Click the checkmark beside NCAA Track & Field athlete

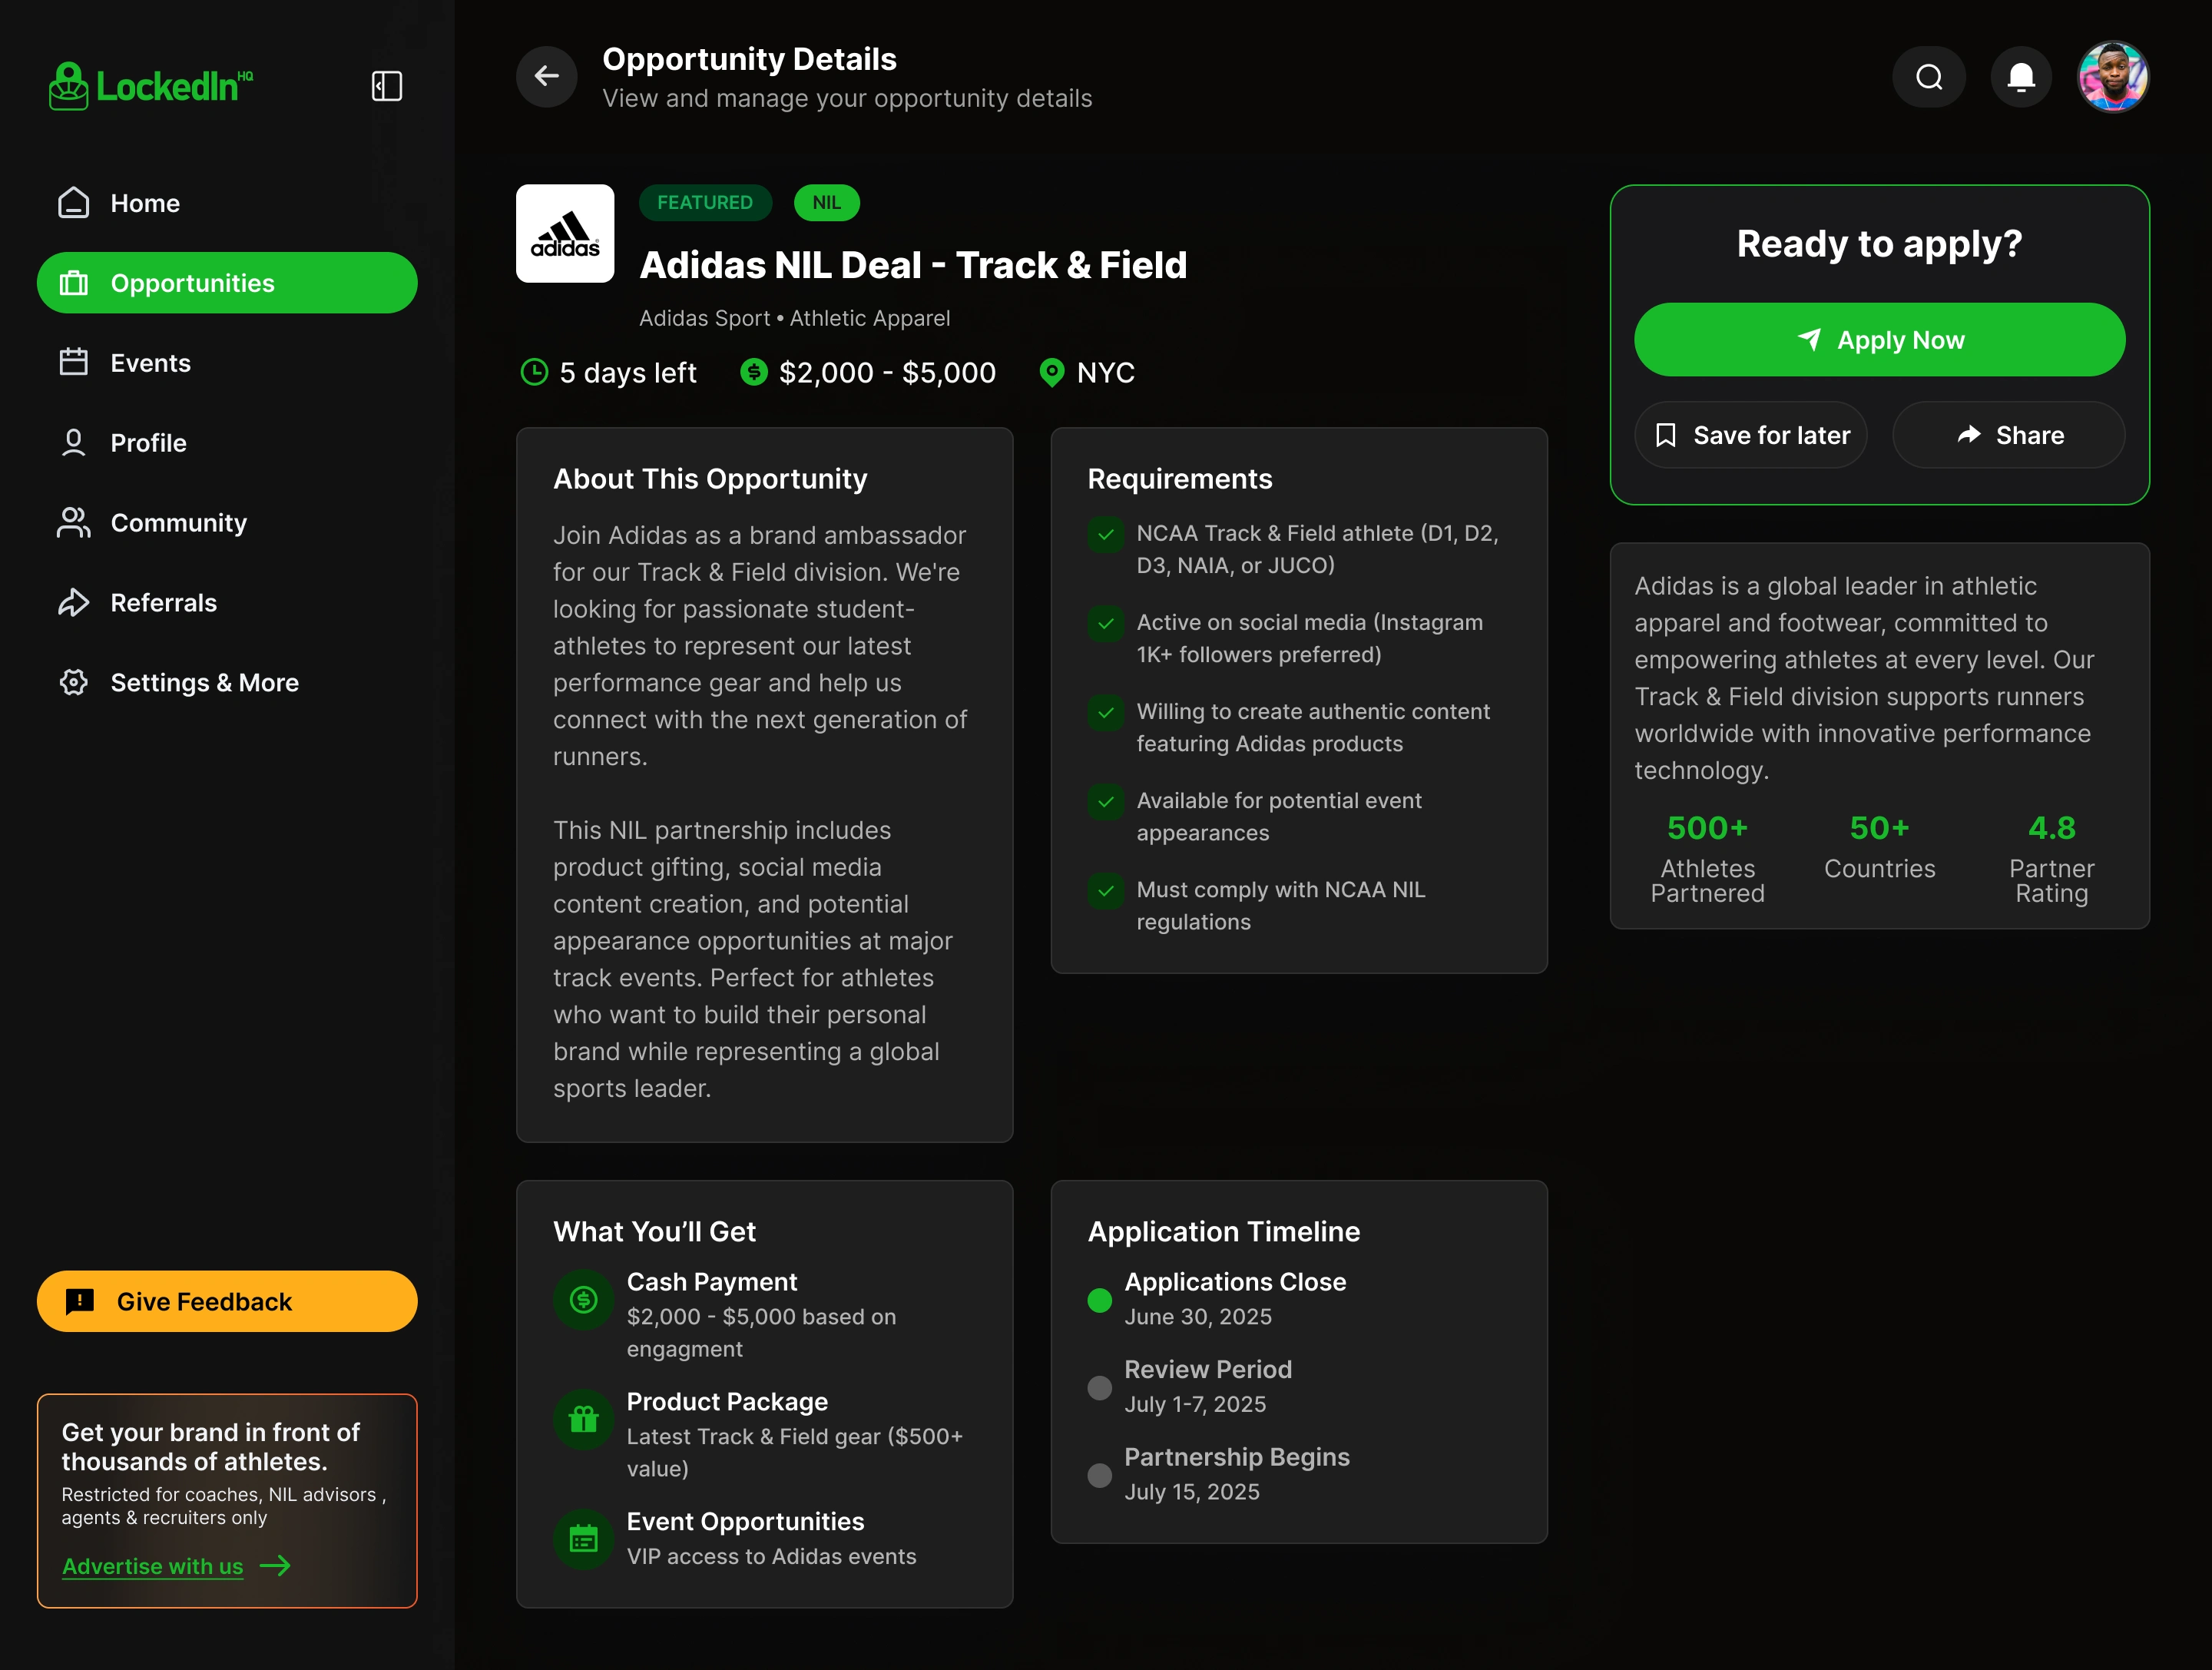1106,534
